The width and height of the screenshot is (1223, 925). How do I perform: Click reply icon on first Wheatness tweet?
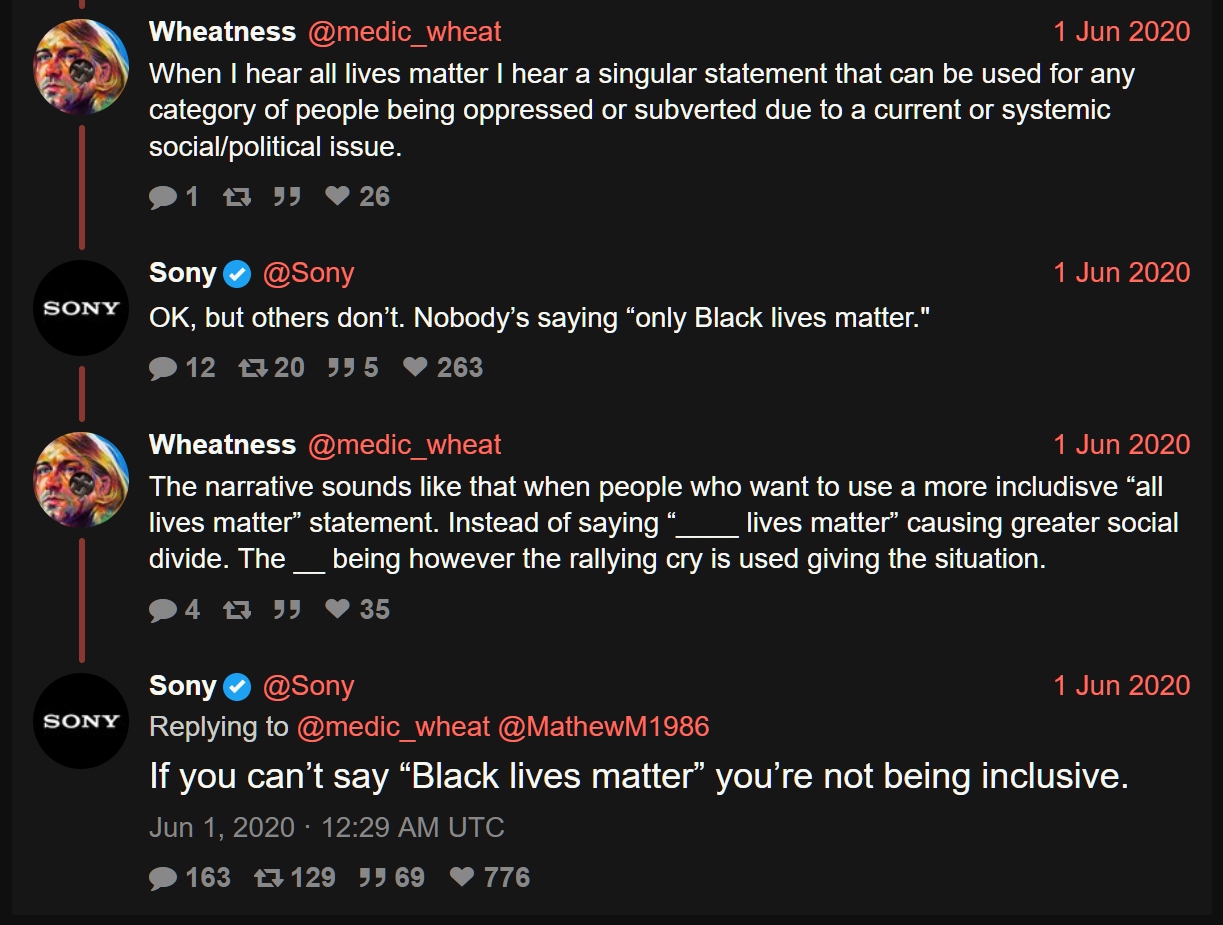coord(163,197)
